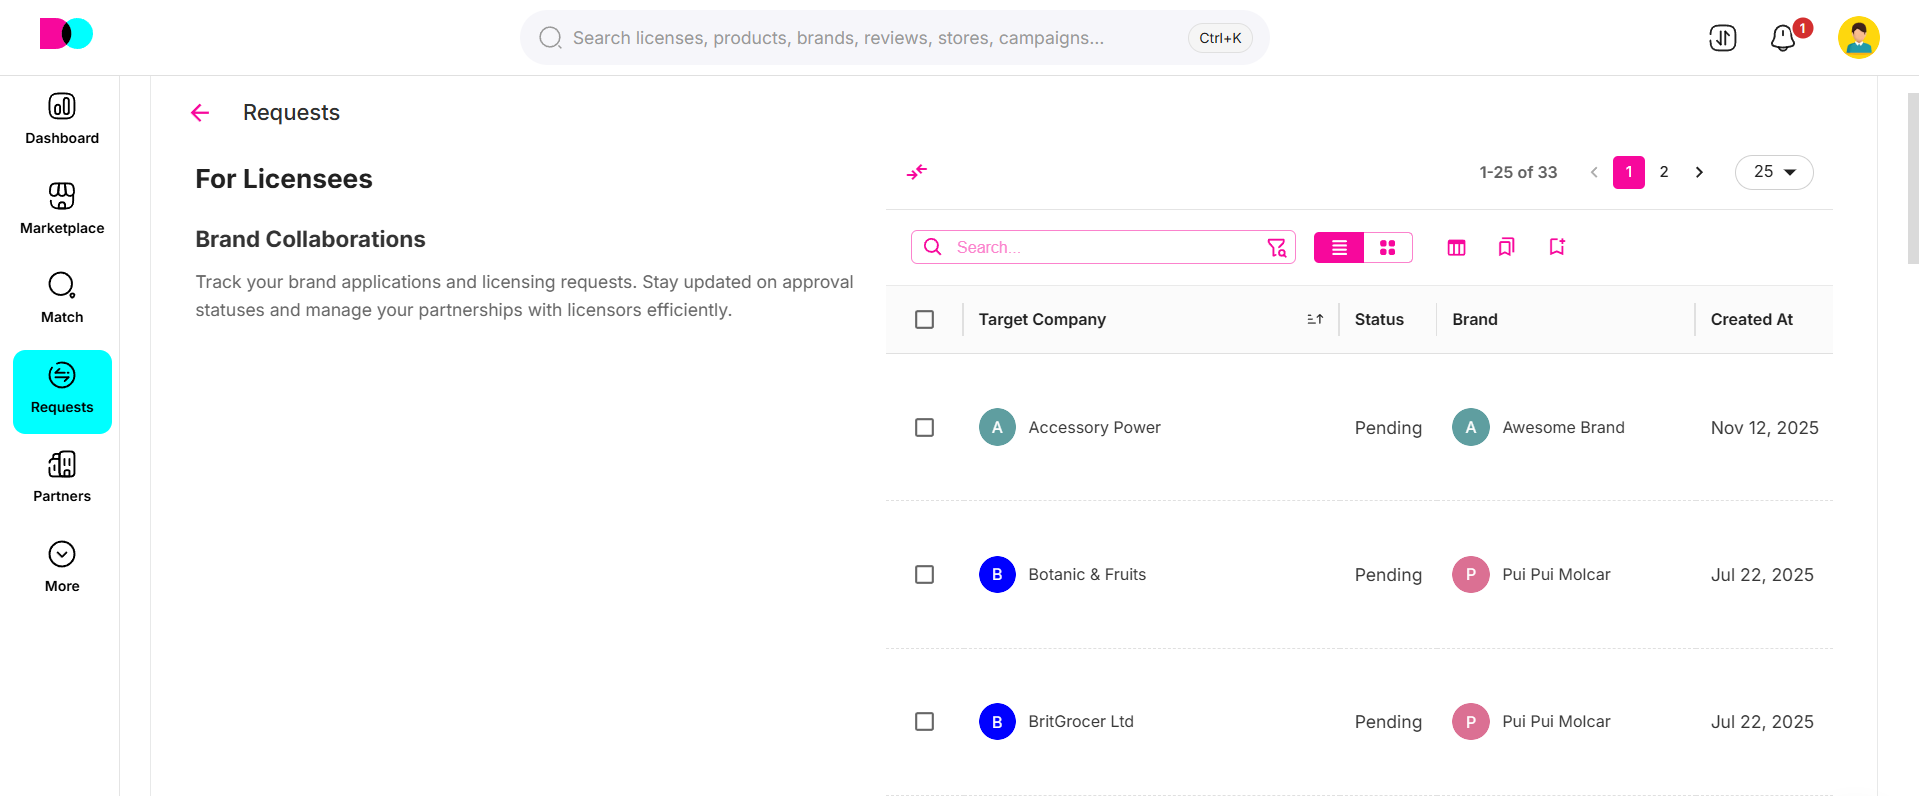Open the filter search icon
Screen dimensions: 1919x796
[1277, 247]
